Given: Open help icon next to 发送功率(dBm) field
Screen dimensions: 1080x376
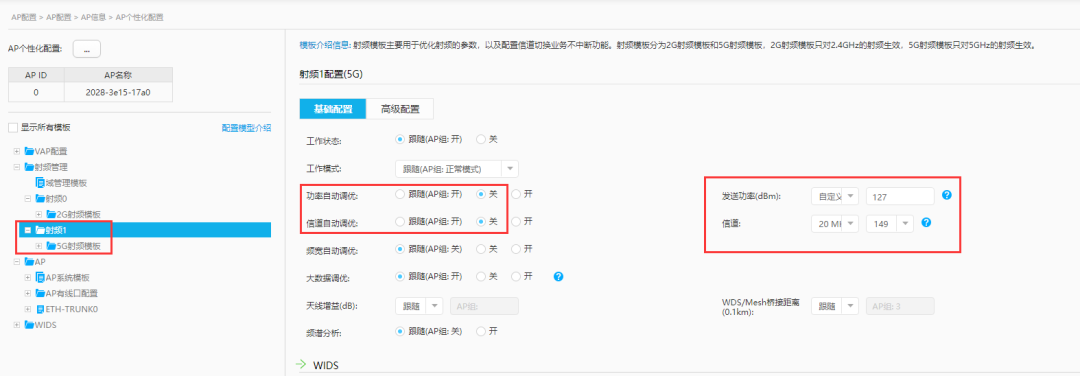Looking at the screenshot, I should [946, 196].
